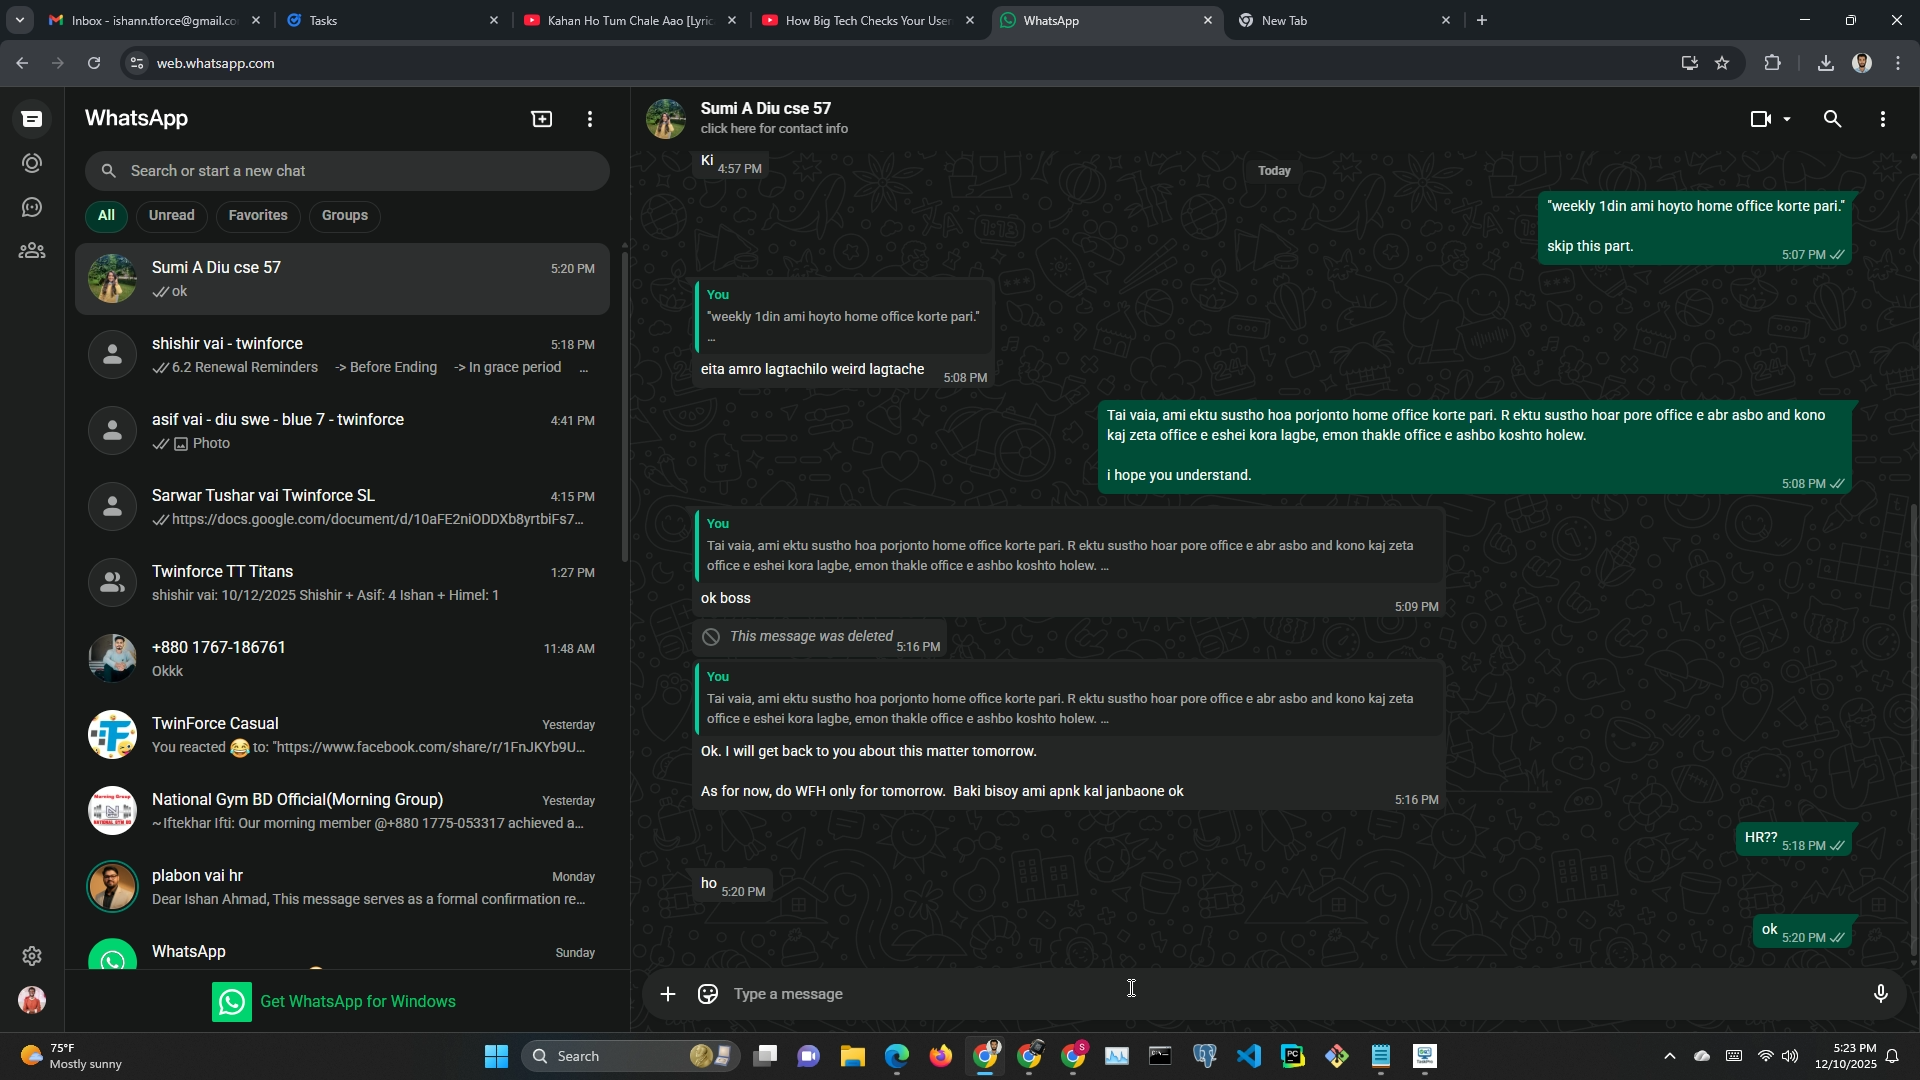Search within the Sumi chat conversation

1832,119
